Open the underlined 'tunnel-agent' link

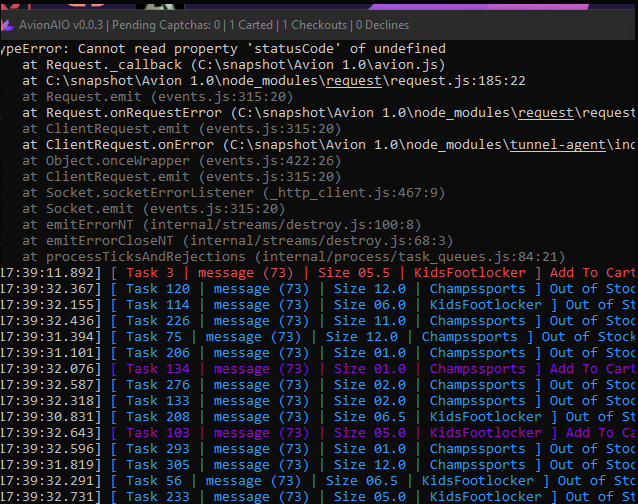(558, 145)
